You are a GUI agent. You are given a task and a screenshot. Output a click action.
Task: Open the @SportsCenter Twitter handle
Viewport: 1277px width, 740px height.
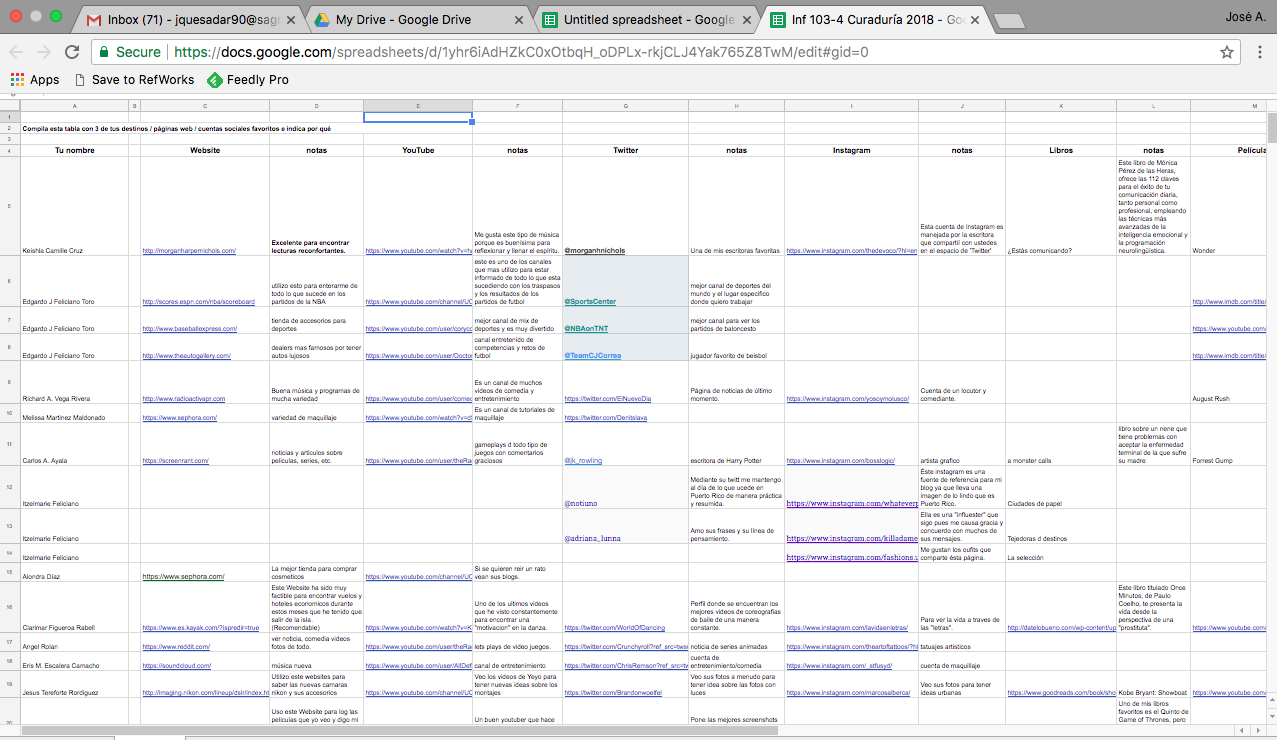click(590, 301)
